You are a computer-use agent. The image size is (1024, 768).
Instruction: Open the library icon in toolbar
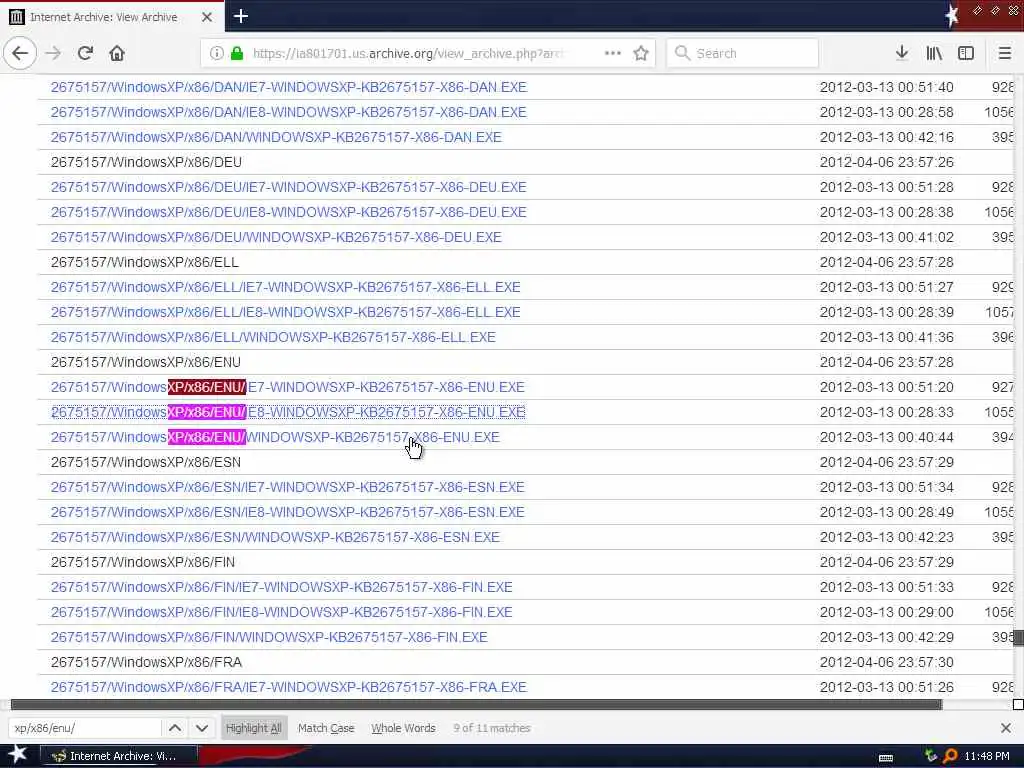point(934,53)
